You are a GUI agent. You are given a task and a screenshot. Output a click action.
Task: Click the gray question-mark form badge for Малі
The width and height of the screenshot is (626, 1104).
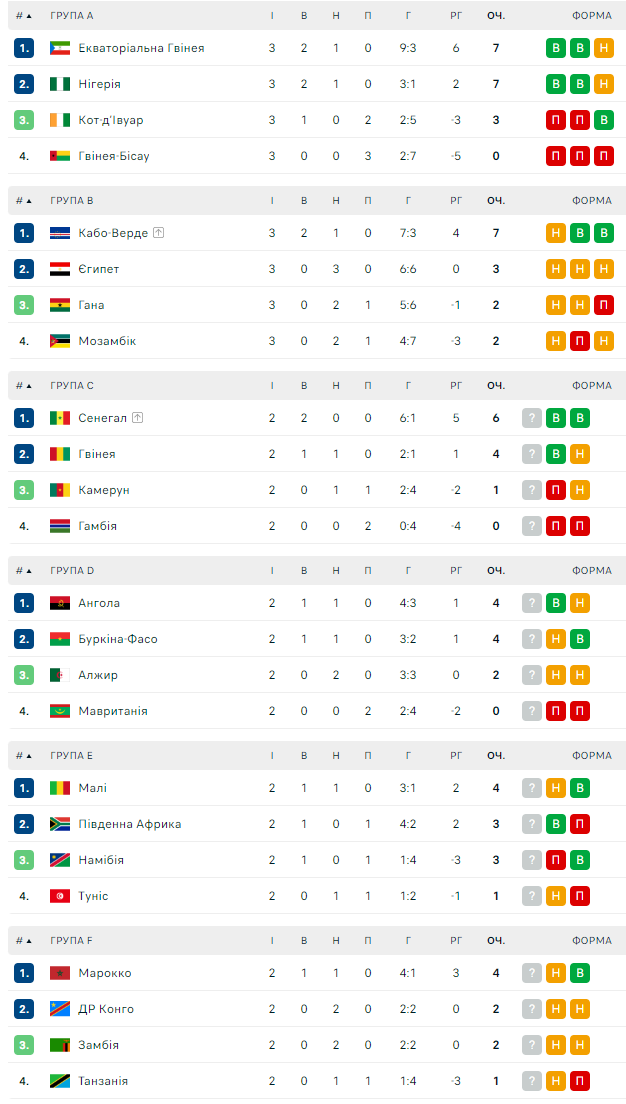[532, 788]
